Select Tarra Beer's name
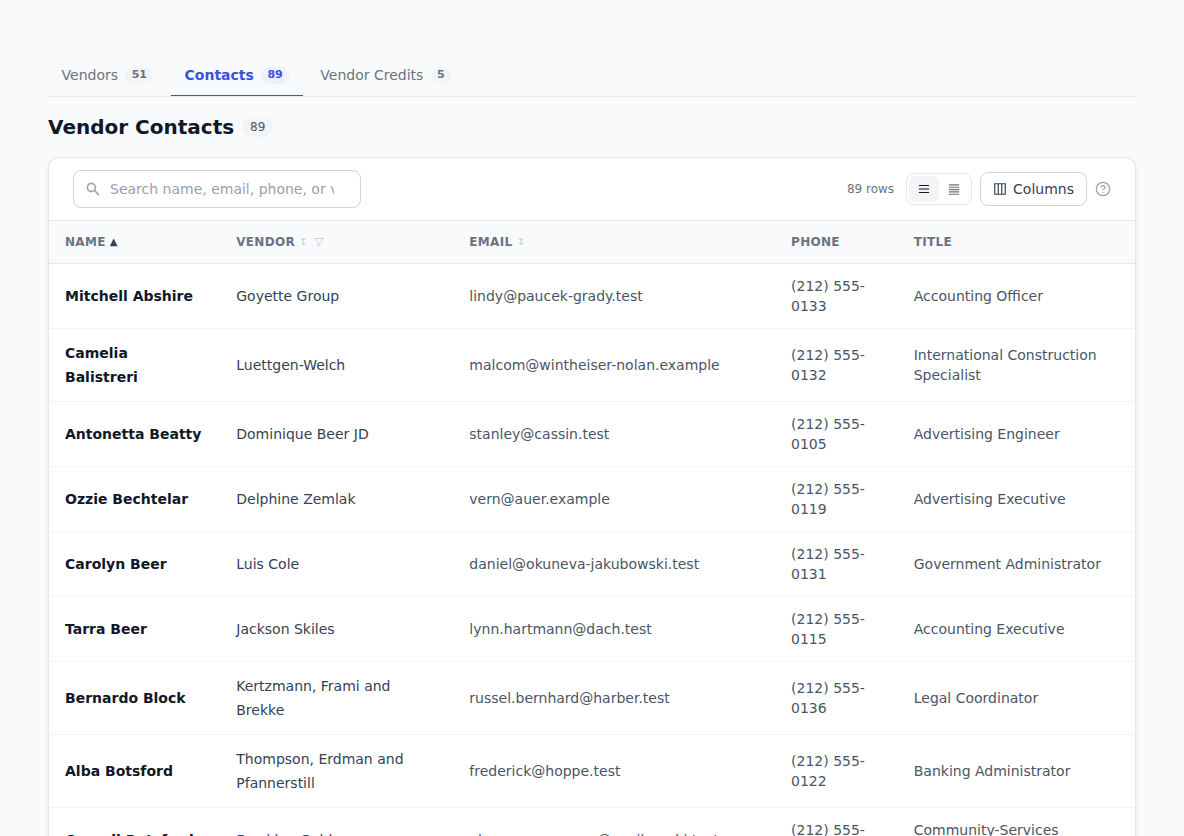1184x836 pixels. [106, 629]
